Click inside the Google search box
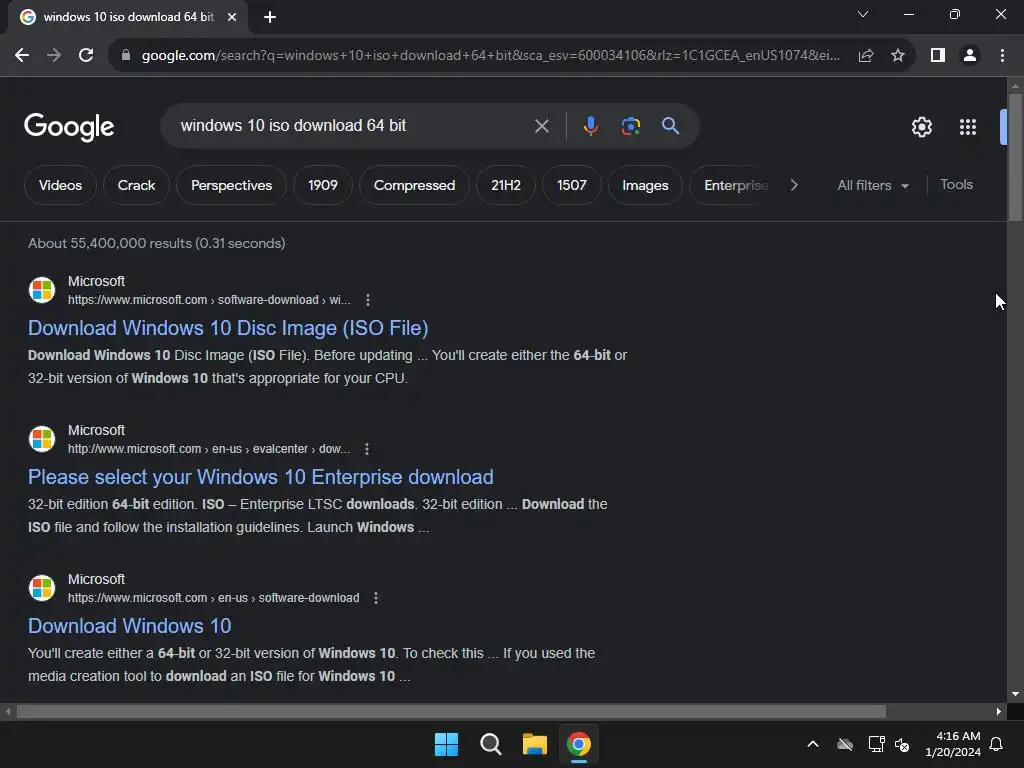Viewport: 1024px width, 768px height. (353, 125)
